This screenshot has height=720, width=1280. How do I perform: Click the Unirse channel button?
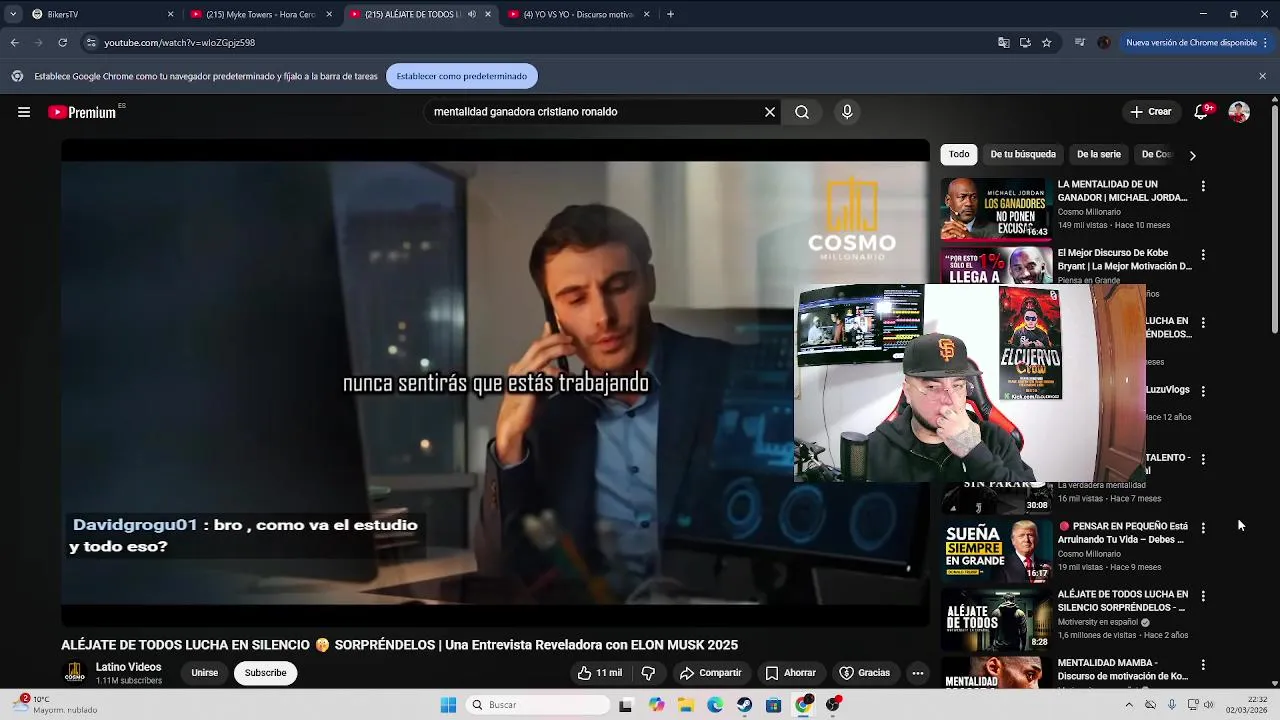[x=204, y=673]
